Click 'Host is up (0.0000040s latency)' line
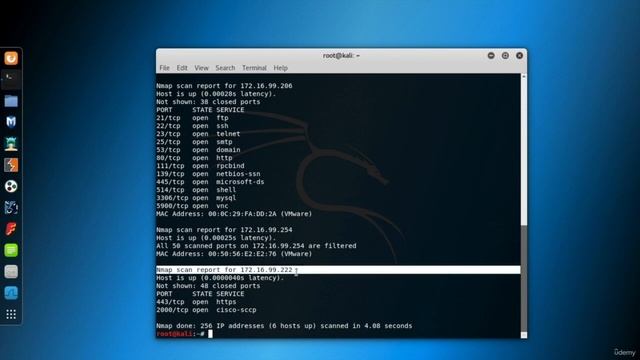 [220, 278]
